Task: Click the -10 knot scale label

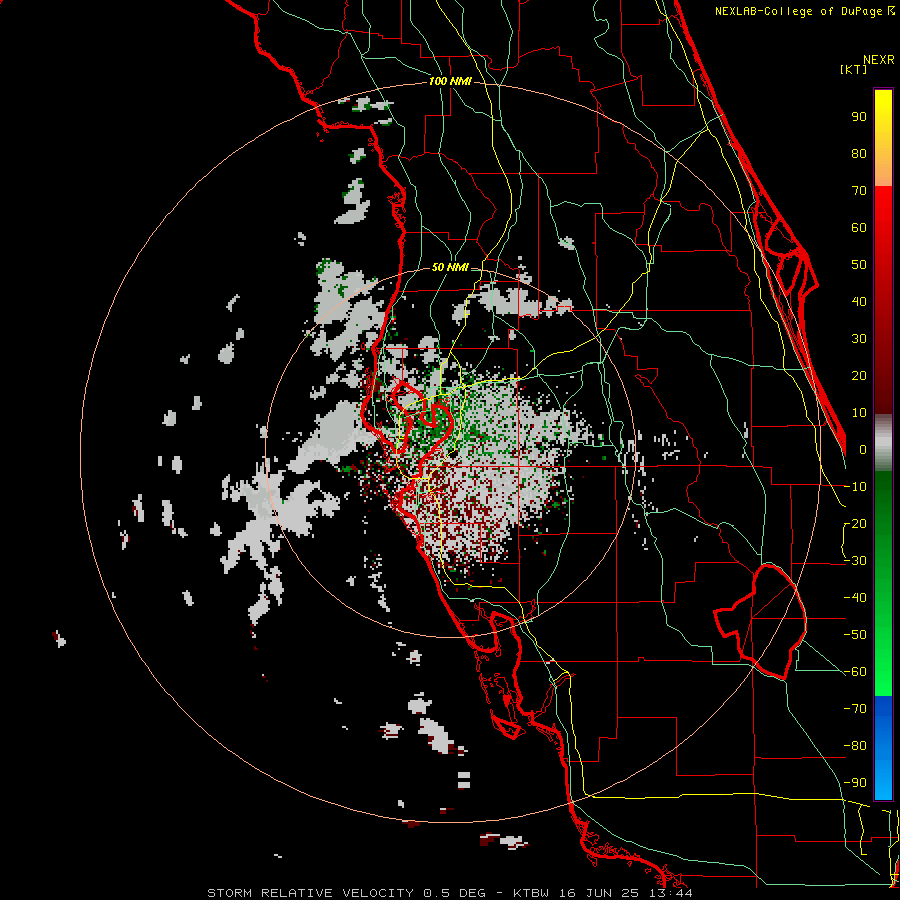Action: tap(855, 487)
